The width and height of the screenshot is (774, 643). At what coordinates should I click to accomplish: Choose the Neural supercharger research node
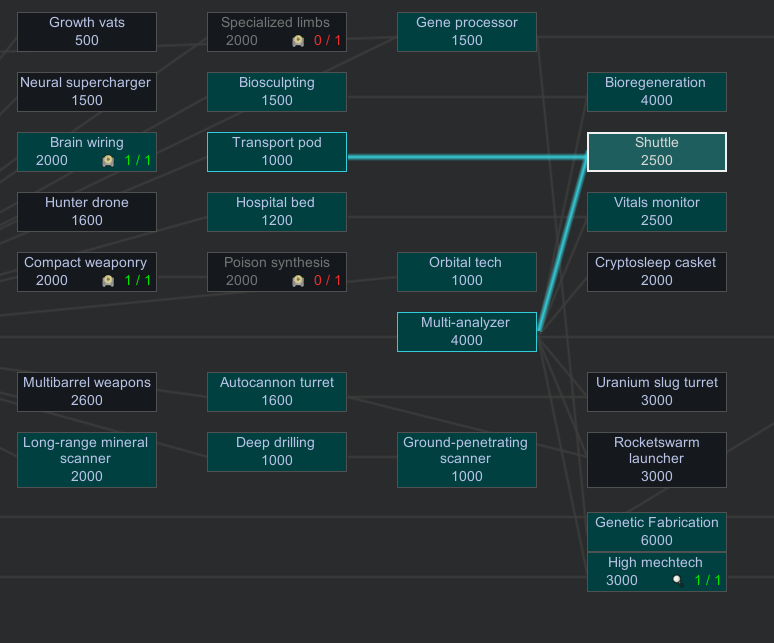pyautogui.click(x=87, y=92)
